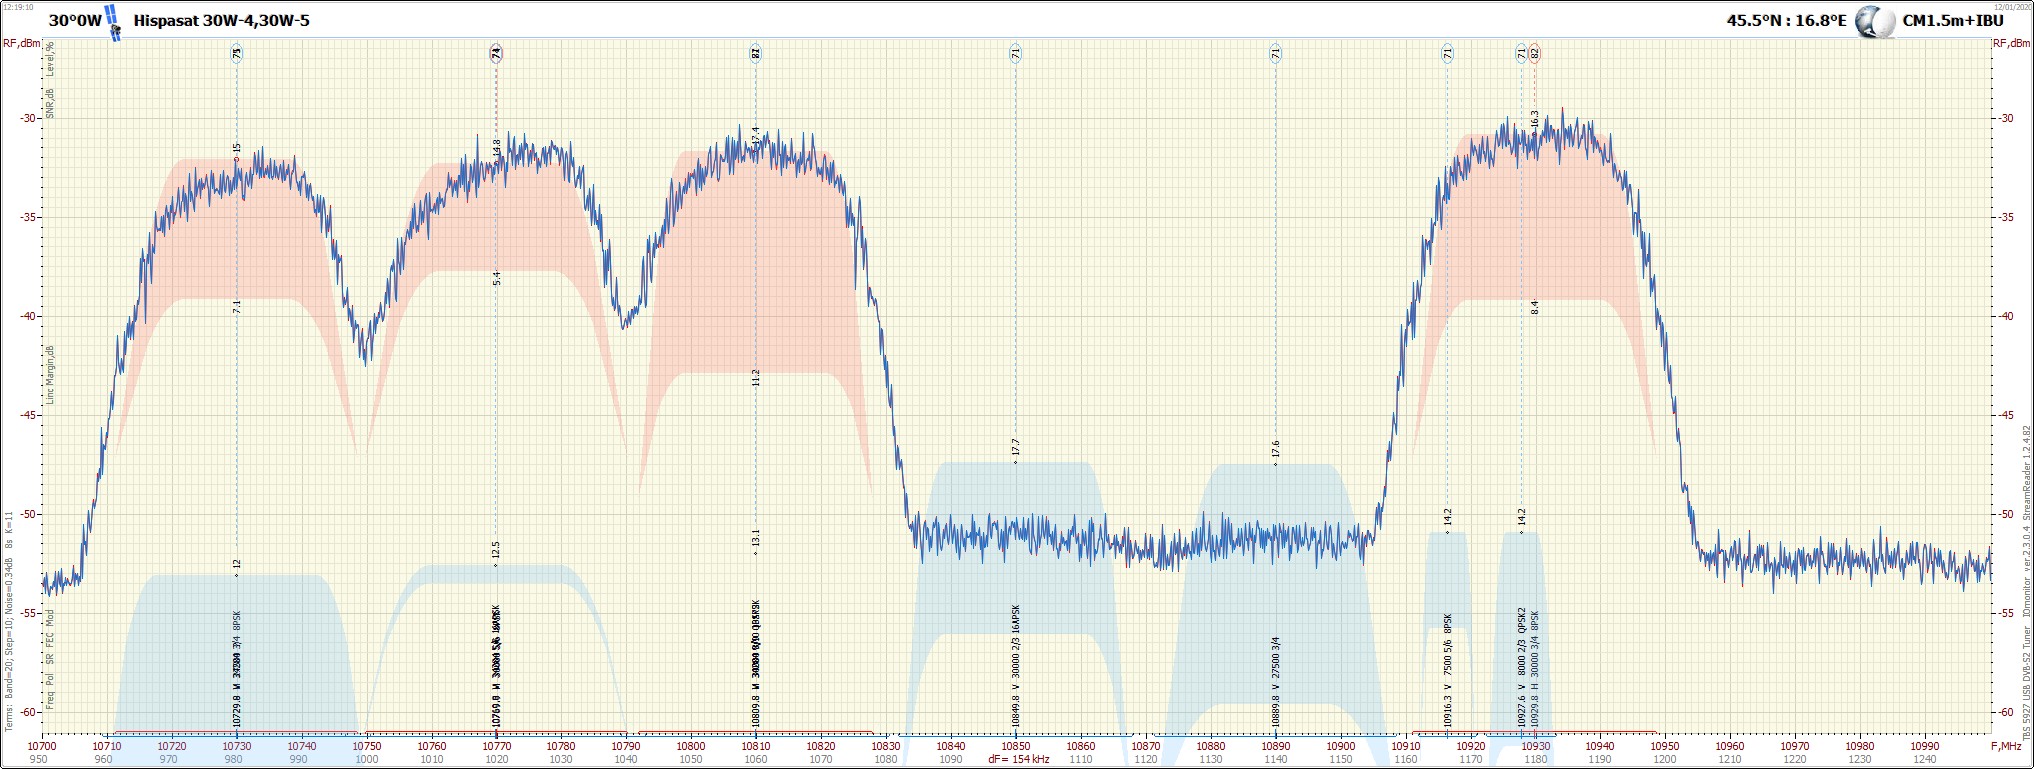
Task: Click the Hispasat 30W-4,30W-5 title
Action: (x=222, y=21)
